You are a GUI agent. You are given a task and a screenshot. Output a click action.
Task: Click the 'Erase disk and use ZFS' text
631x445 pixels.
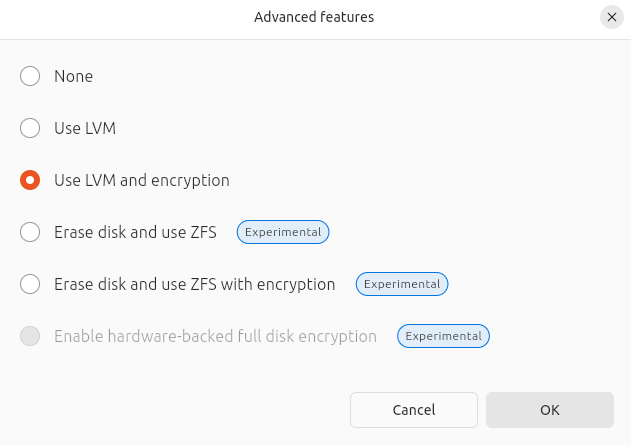tap(135, 232)
